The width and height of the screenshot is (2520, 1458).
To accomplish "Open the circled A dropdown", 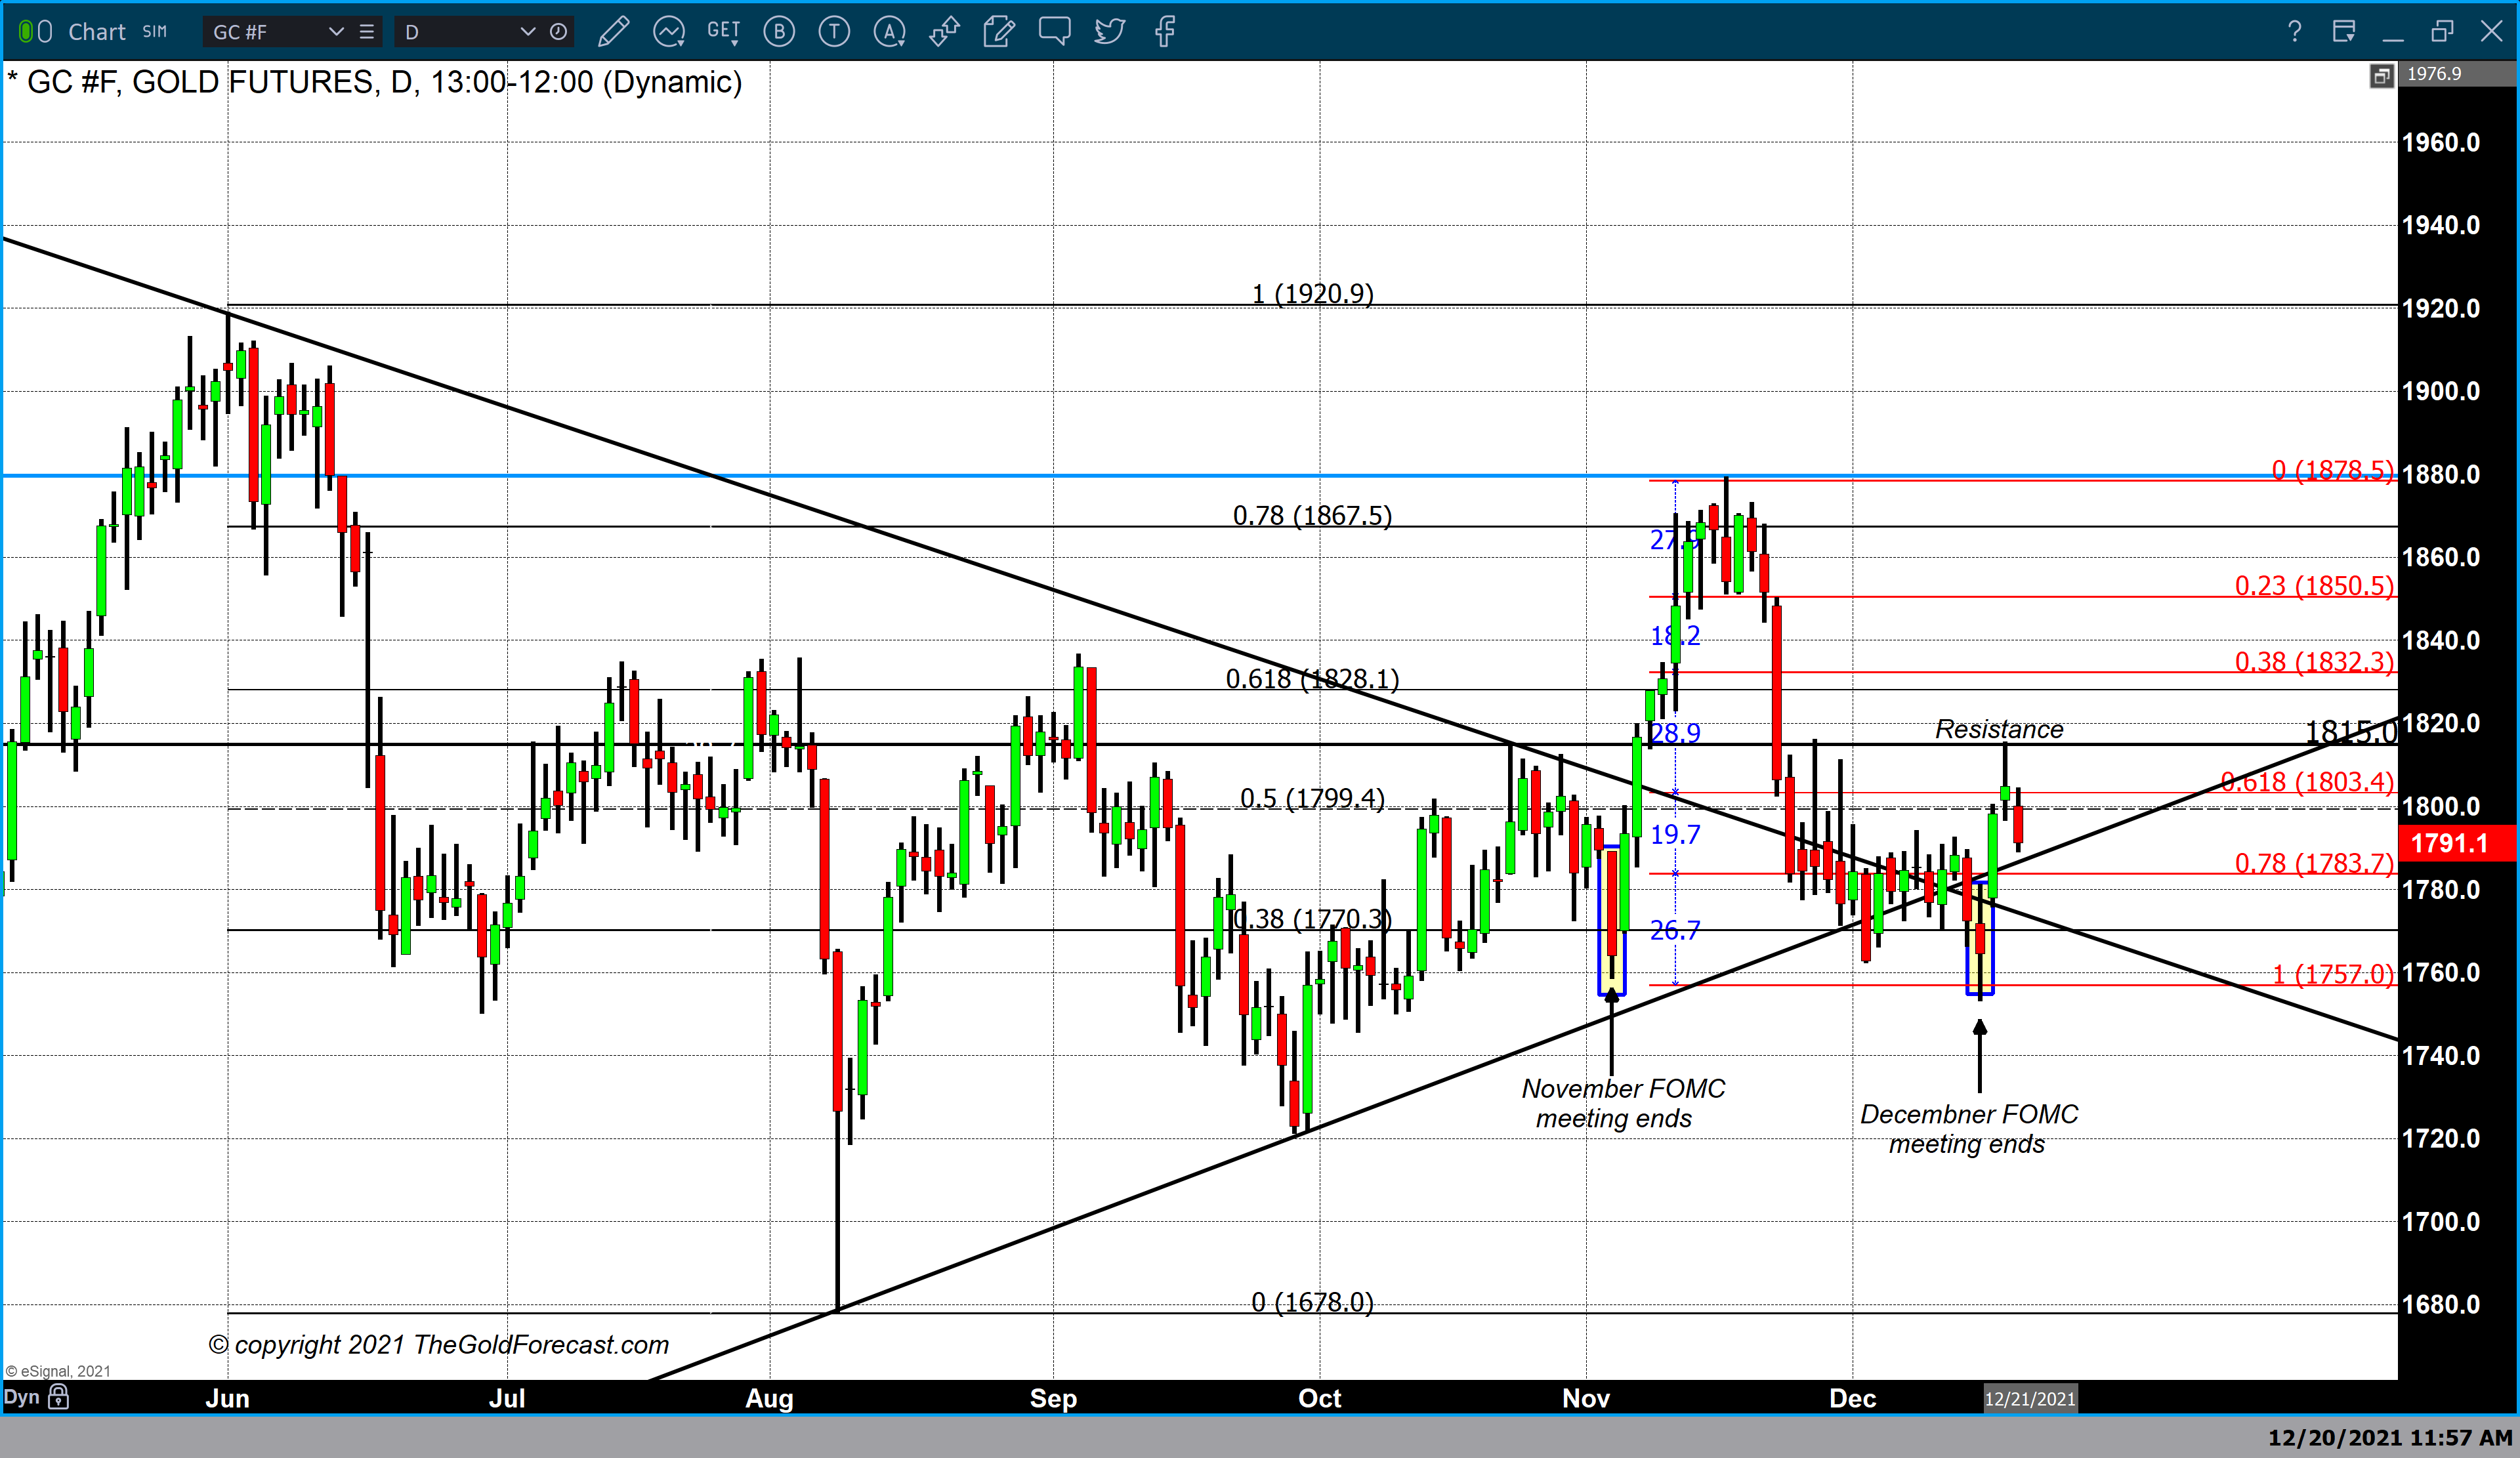I will click(x=889, y=32).
